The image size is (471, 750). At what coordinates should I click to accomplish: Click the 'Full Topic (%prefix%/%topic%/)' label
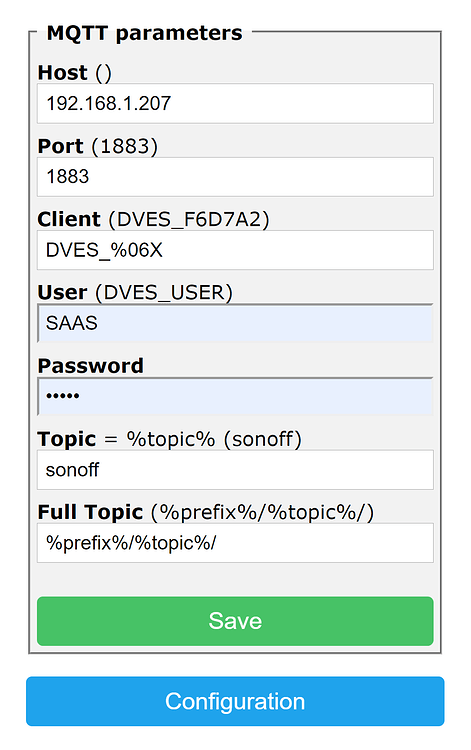206,512
